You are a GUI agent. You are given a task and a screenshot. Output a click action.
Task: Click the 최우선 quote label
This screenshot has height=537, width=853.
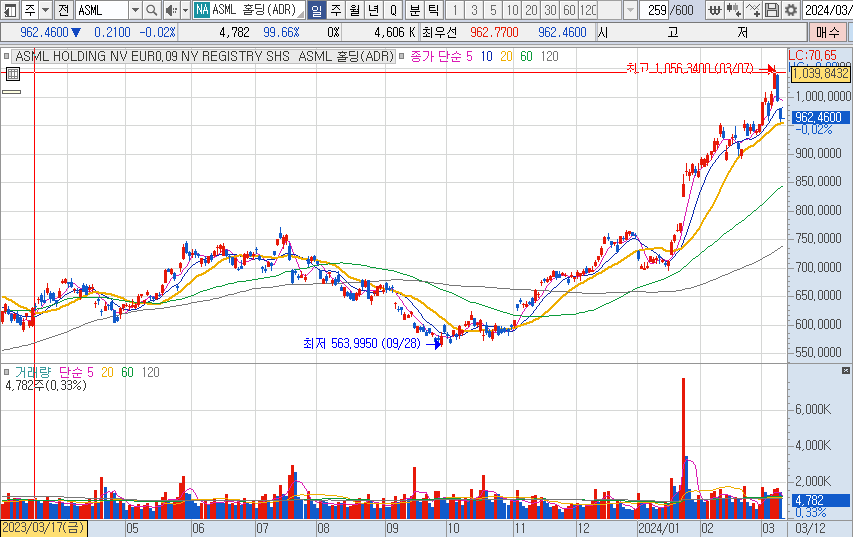pos(439,32)
